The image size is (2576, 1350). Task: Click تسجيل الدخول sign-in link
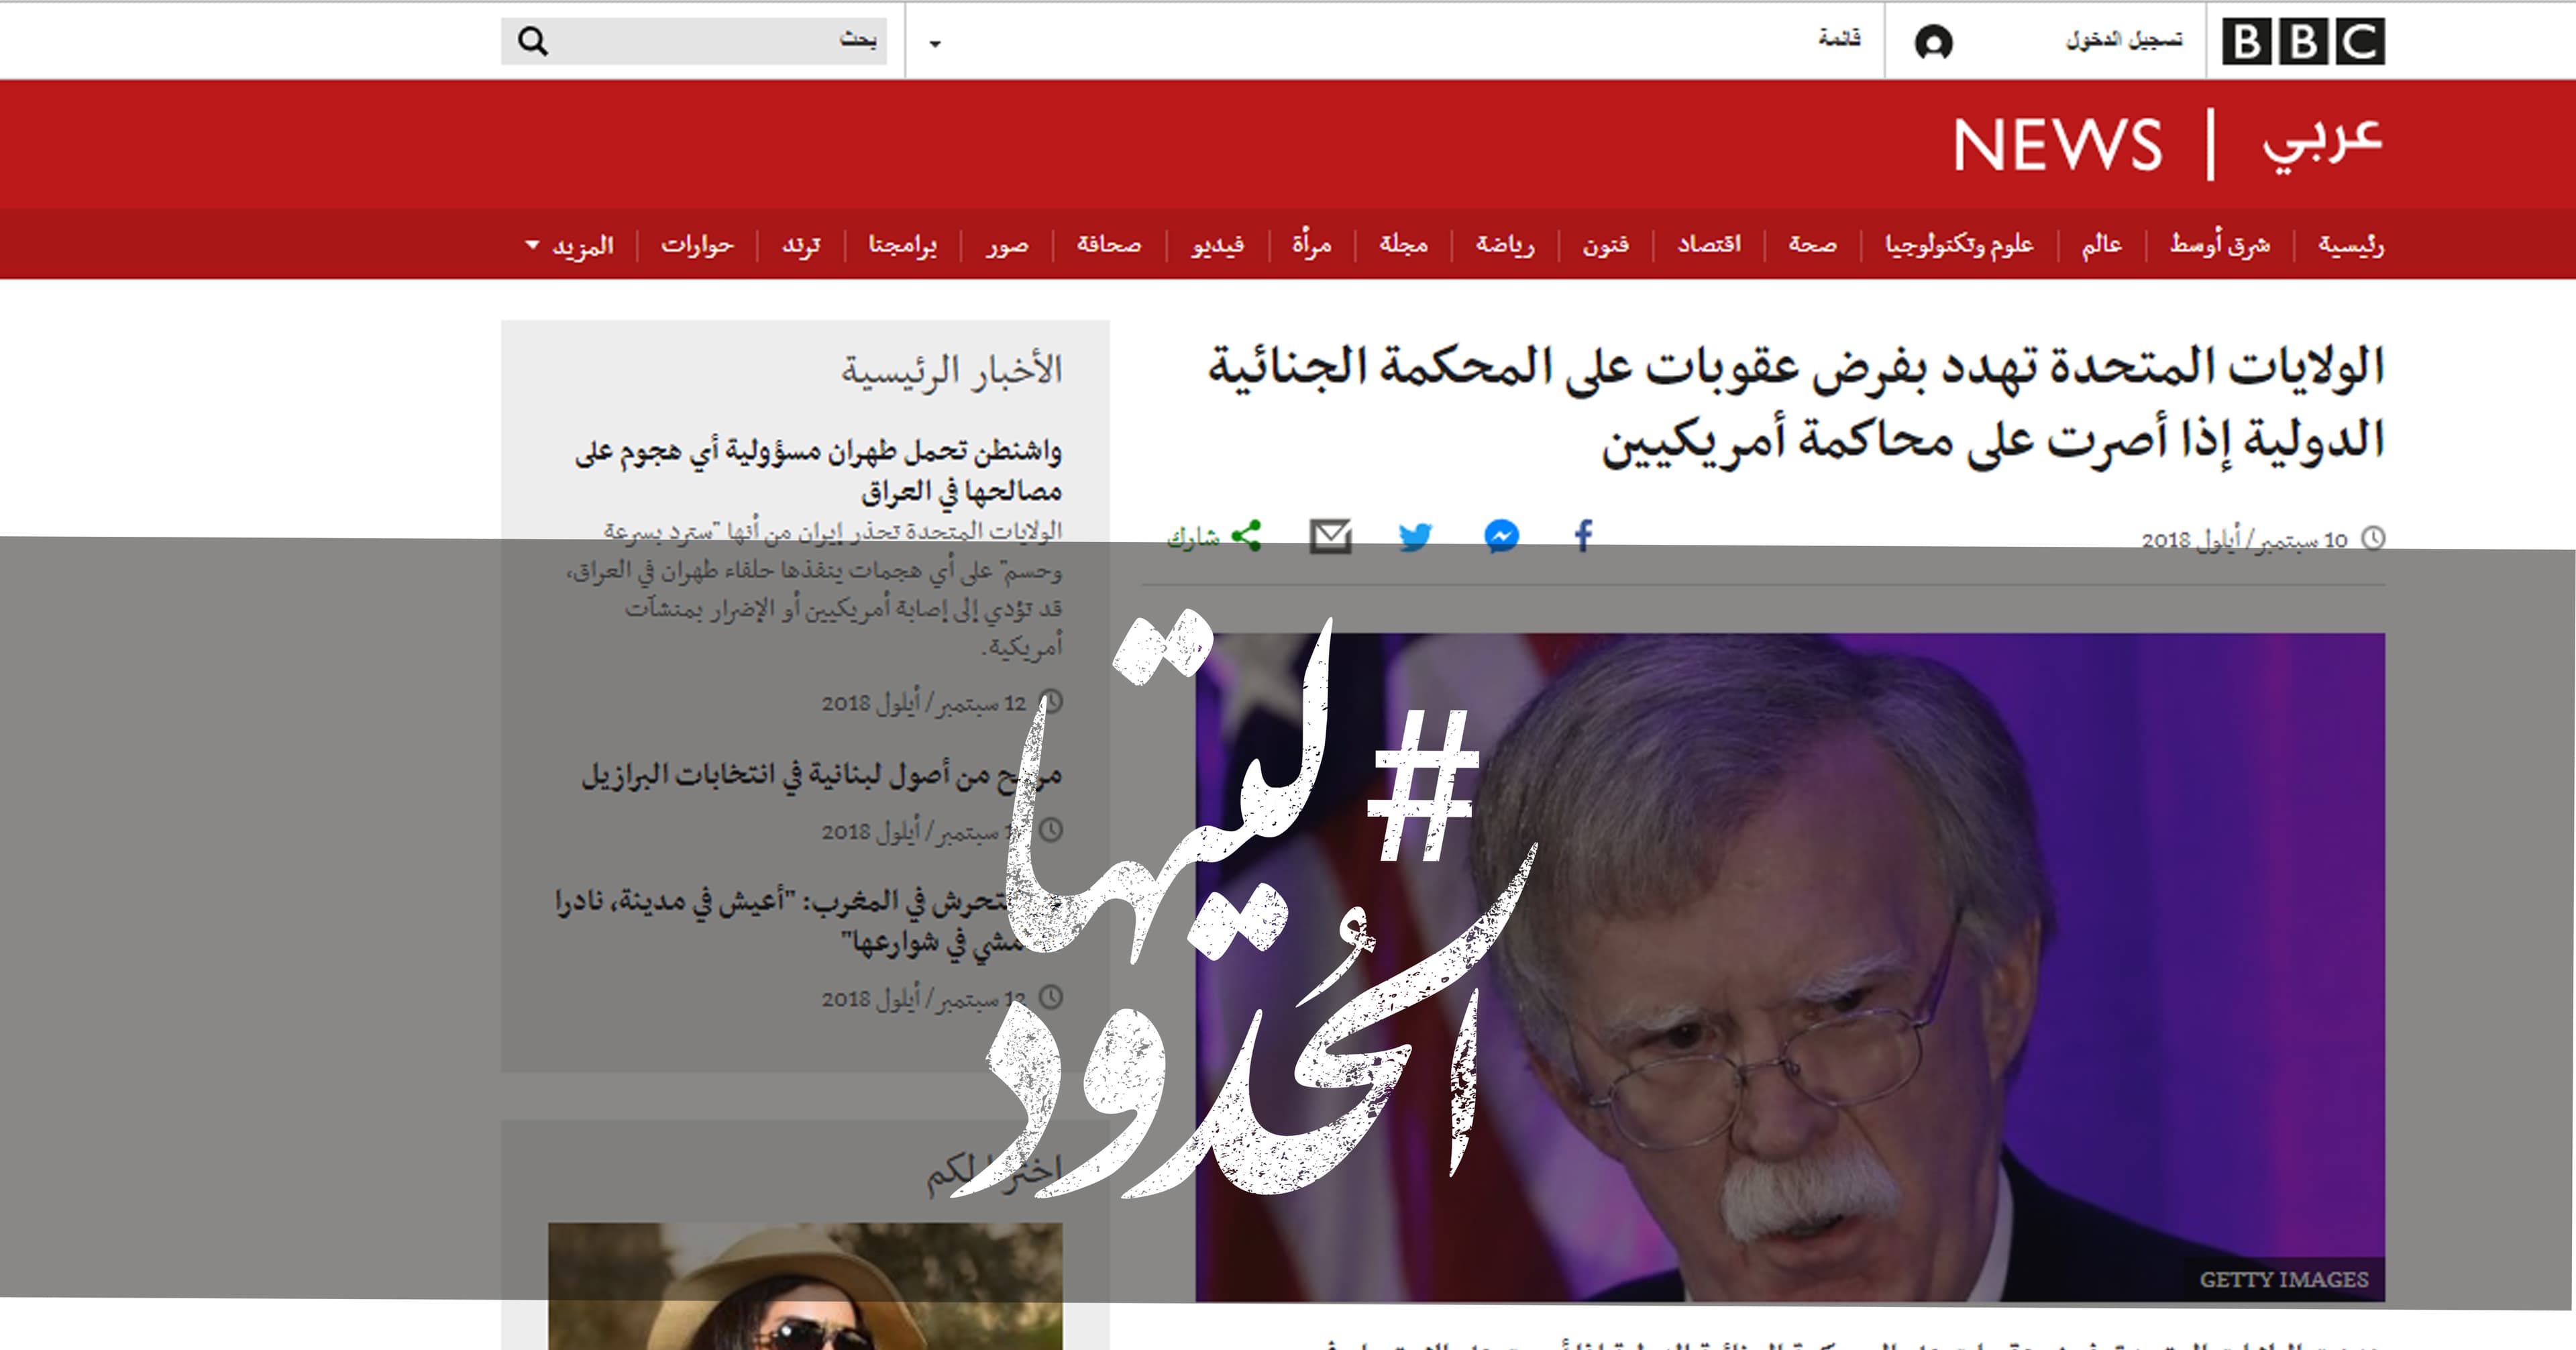(x=2125, y=40)
